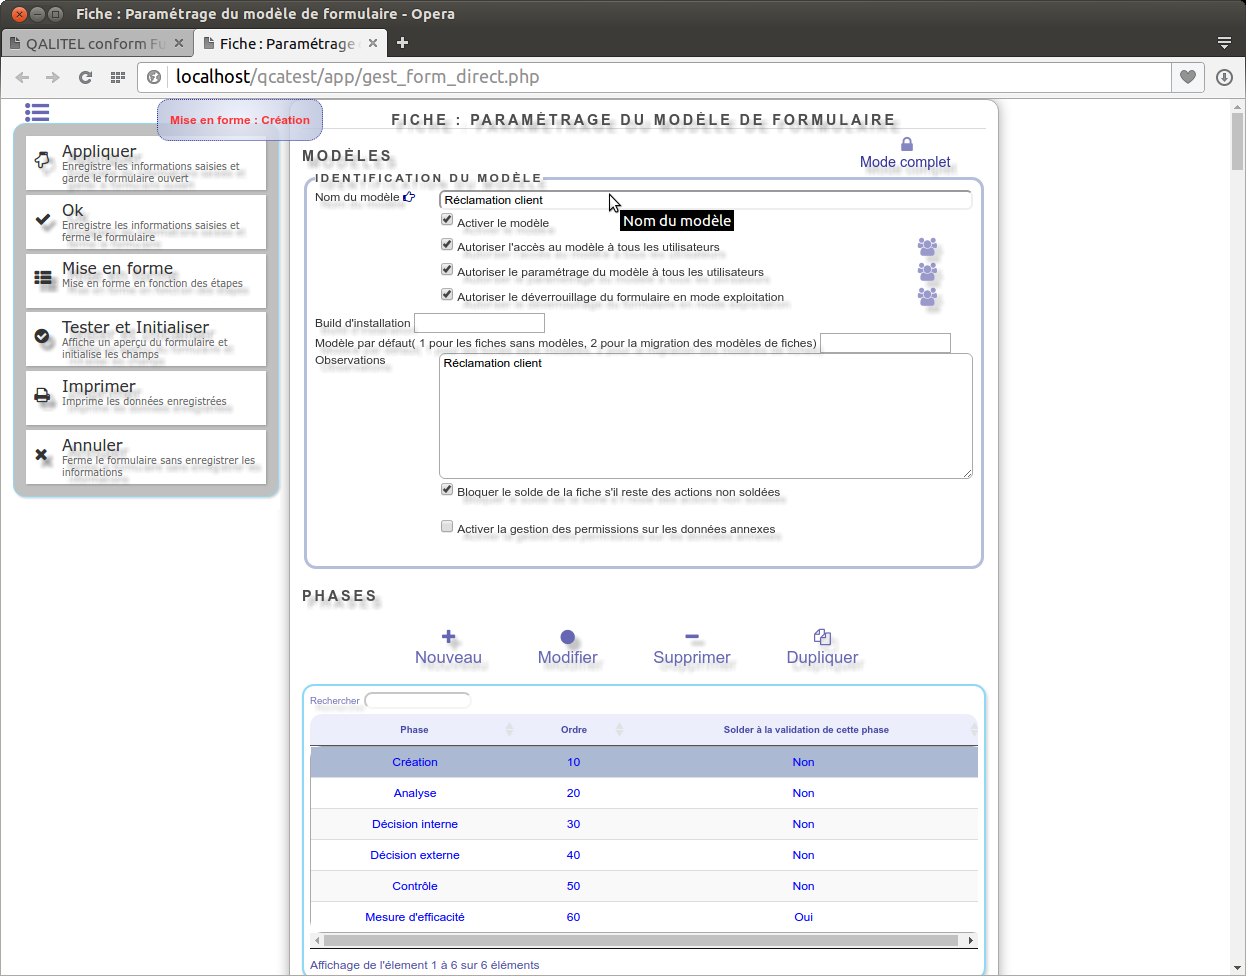Click the minus icon above Supprimer
Image resolution: width=1246 pixels, height=976 pixels.
tap(692, 637)
